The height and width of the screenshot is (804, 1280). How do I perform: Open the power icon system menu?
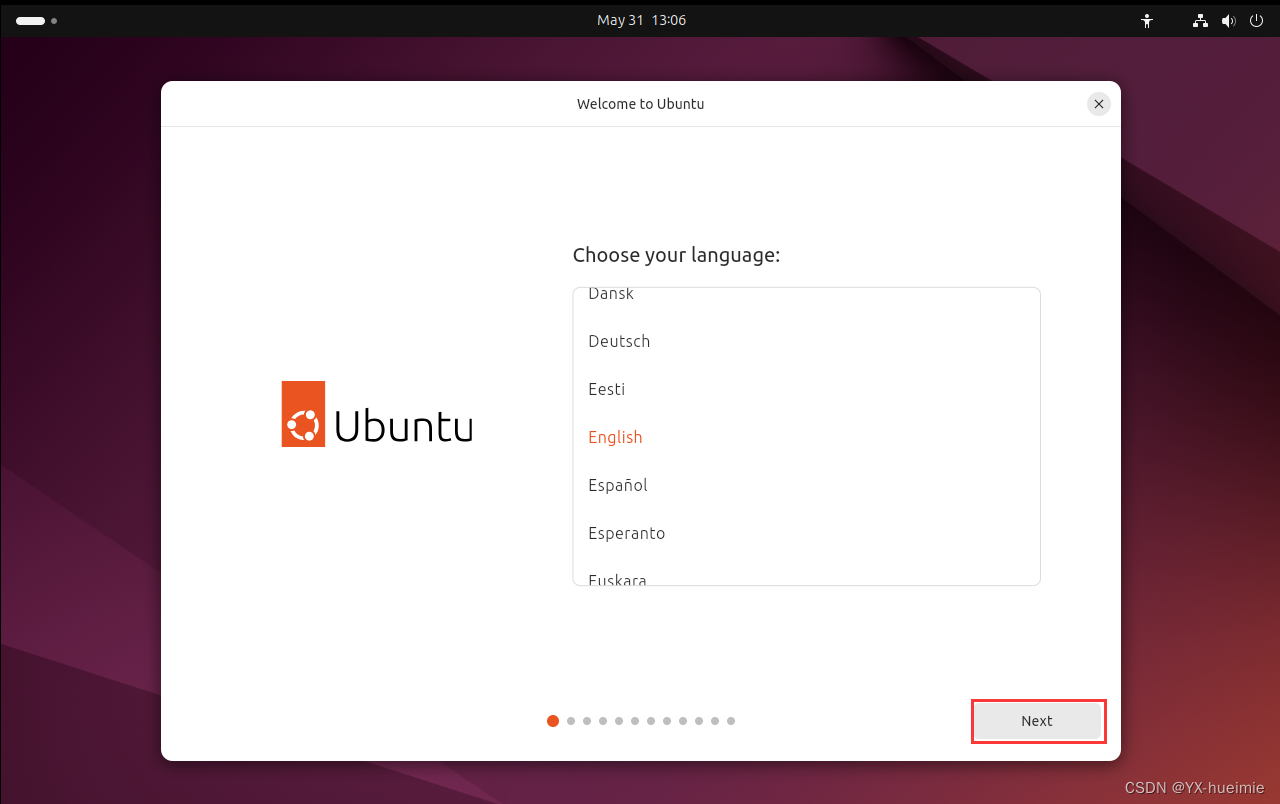tap(1256, 20)
